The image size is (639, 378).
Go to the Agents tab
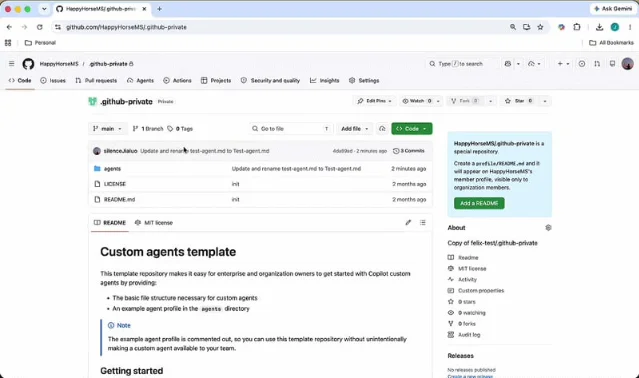pos(140,81)
